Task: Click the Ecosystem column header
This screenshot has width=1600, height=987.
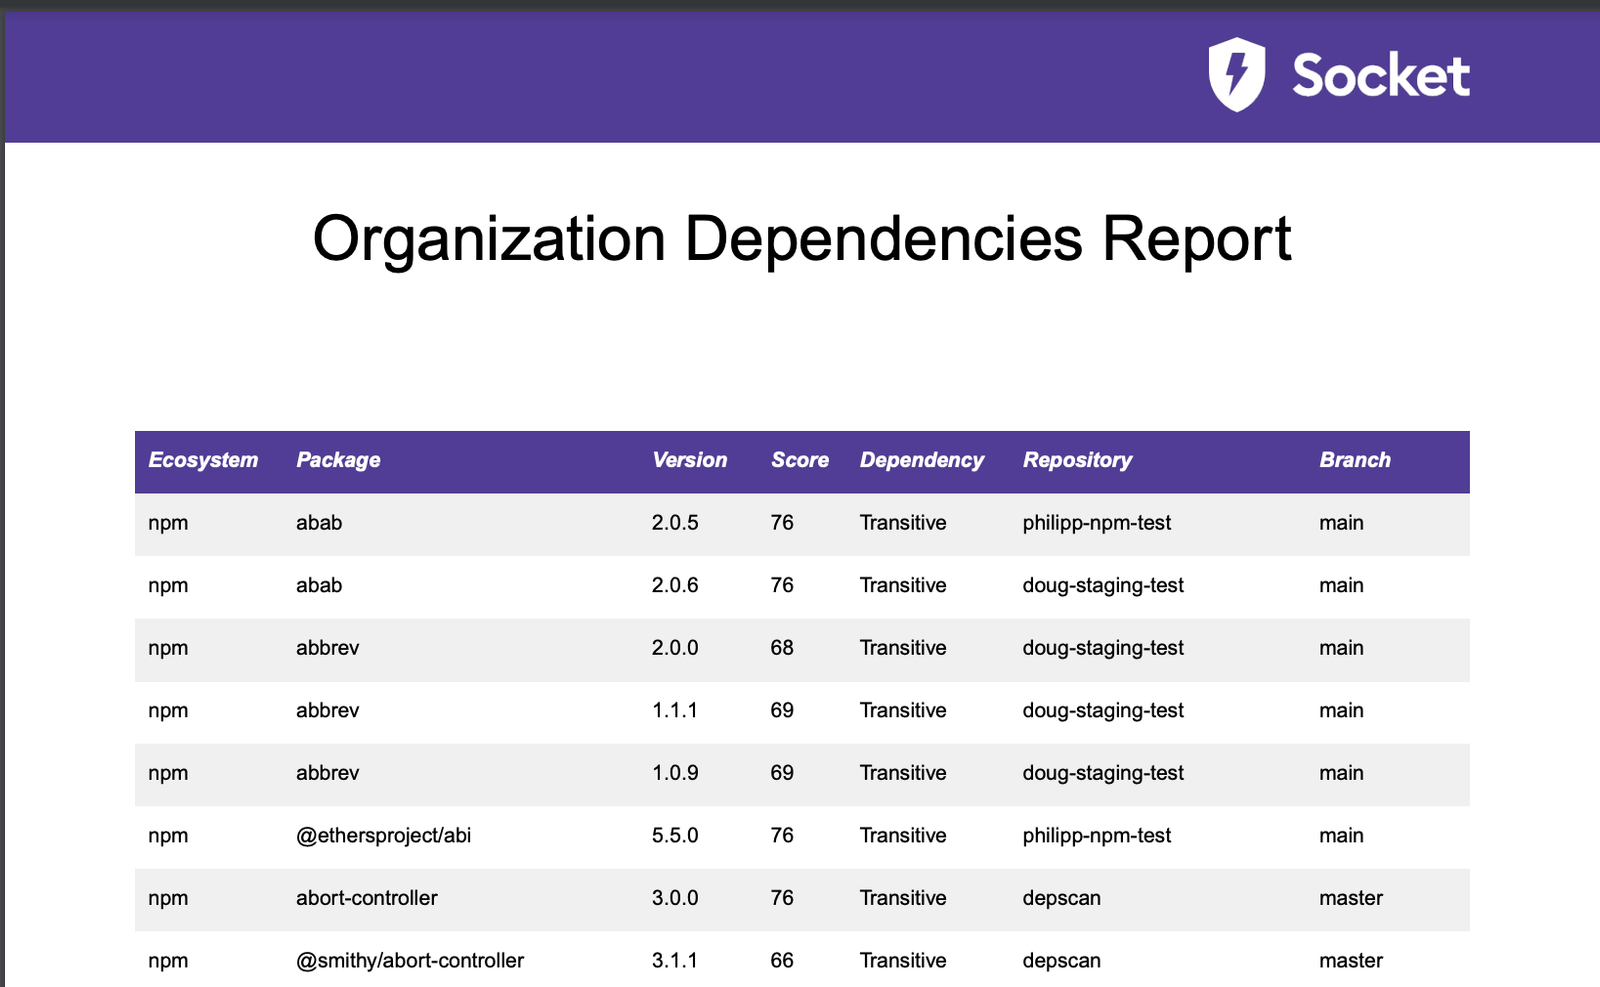Action: 203,460
